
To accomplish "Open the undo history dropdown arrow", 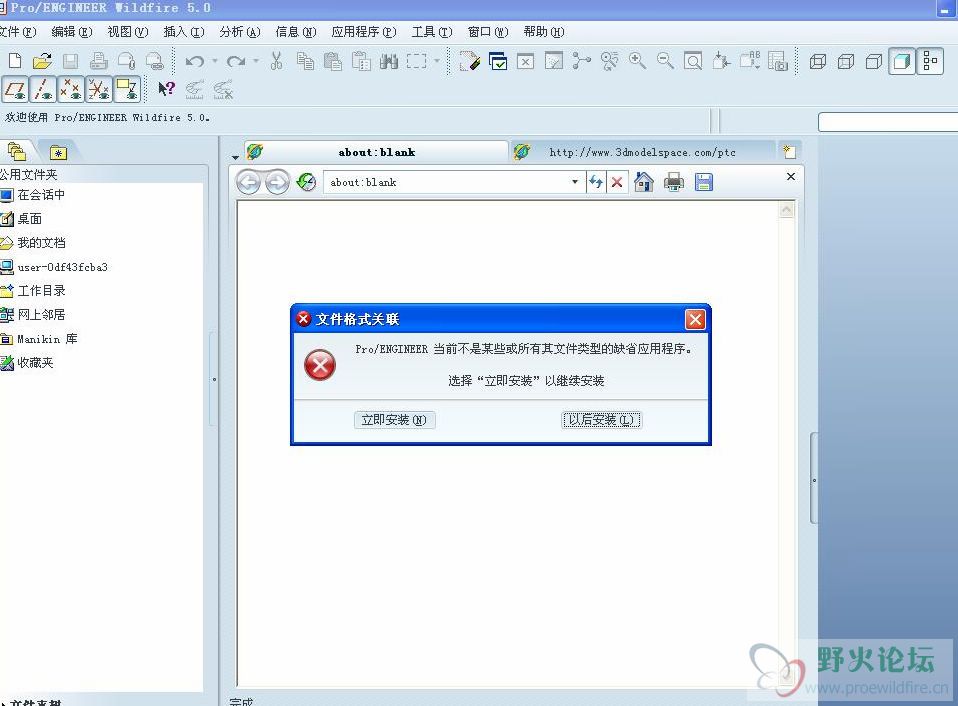I will coord(214,61).
